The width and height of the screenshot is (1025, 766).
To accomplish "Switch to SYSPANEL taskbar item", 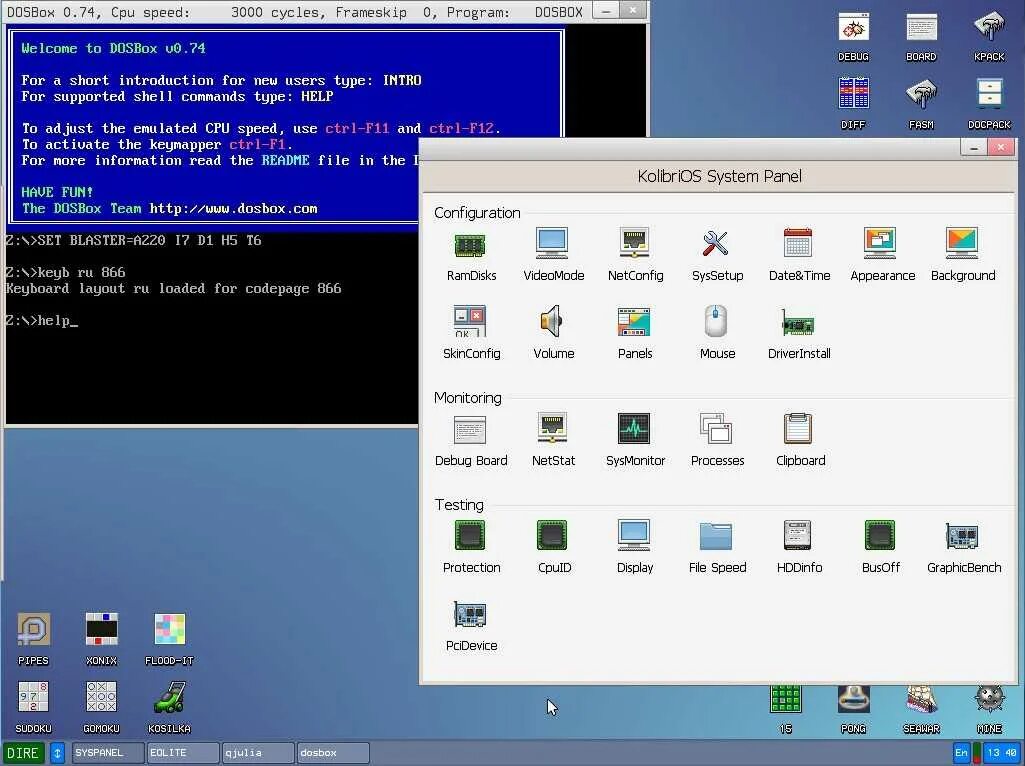I will pyautogui.click(x=108, y=753).
